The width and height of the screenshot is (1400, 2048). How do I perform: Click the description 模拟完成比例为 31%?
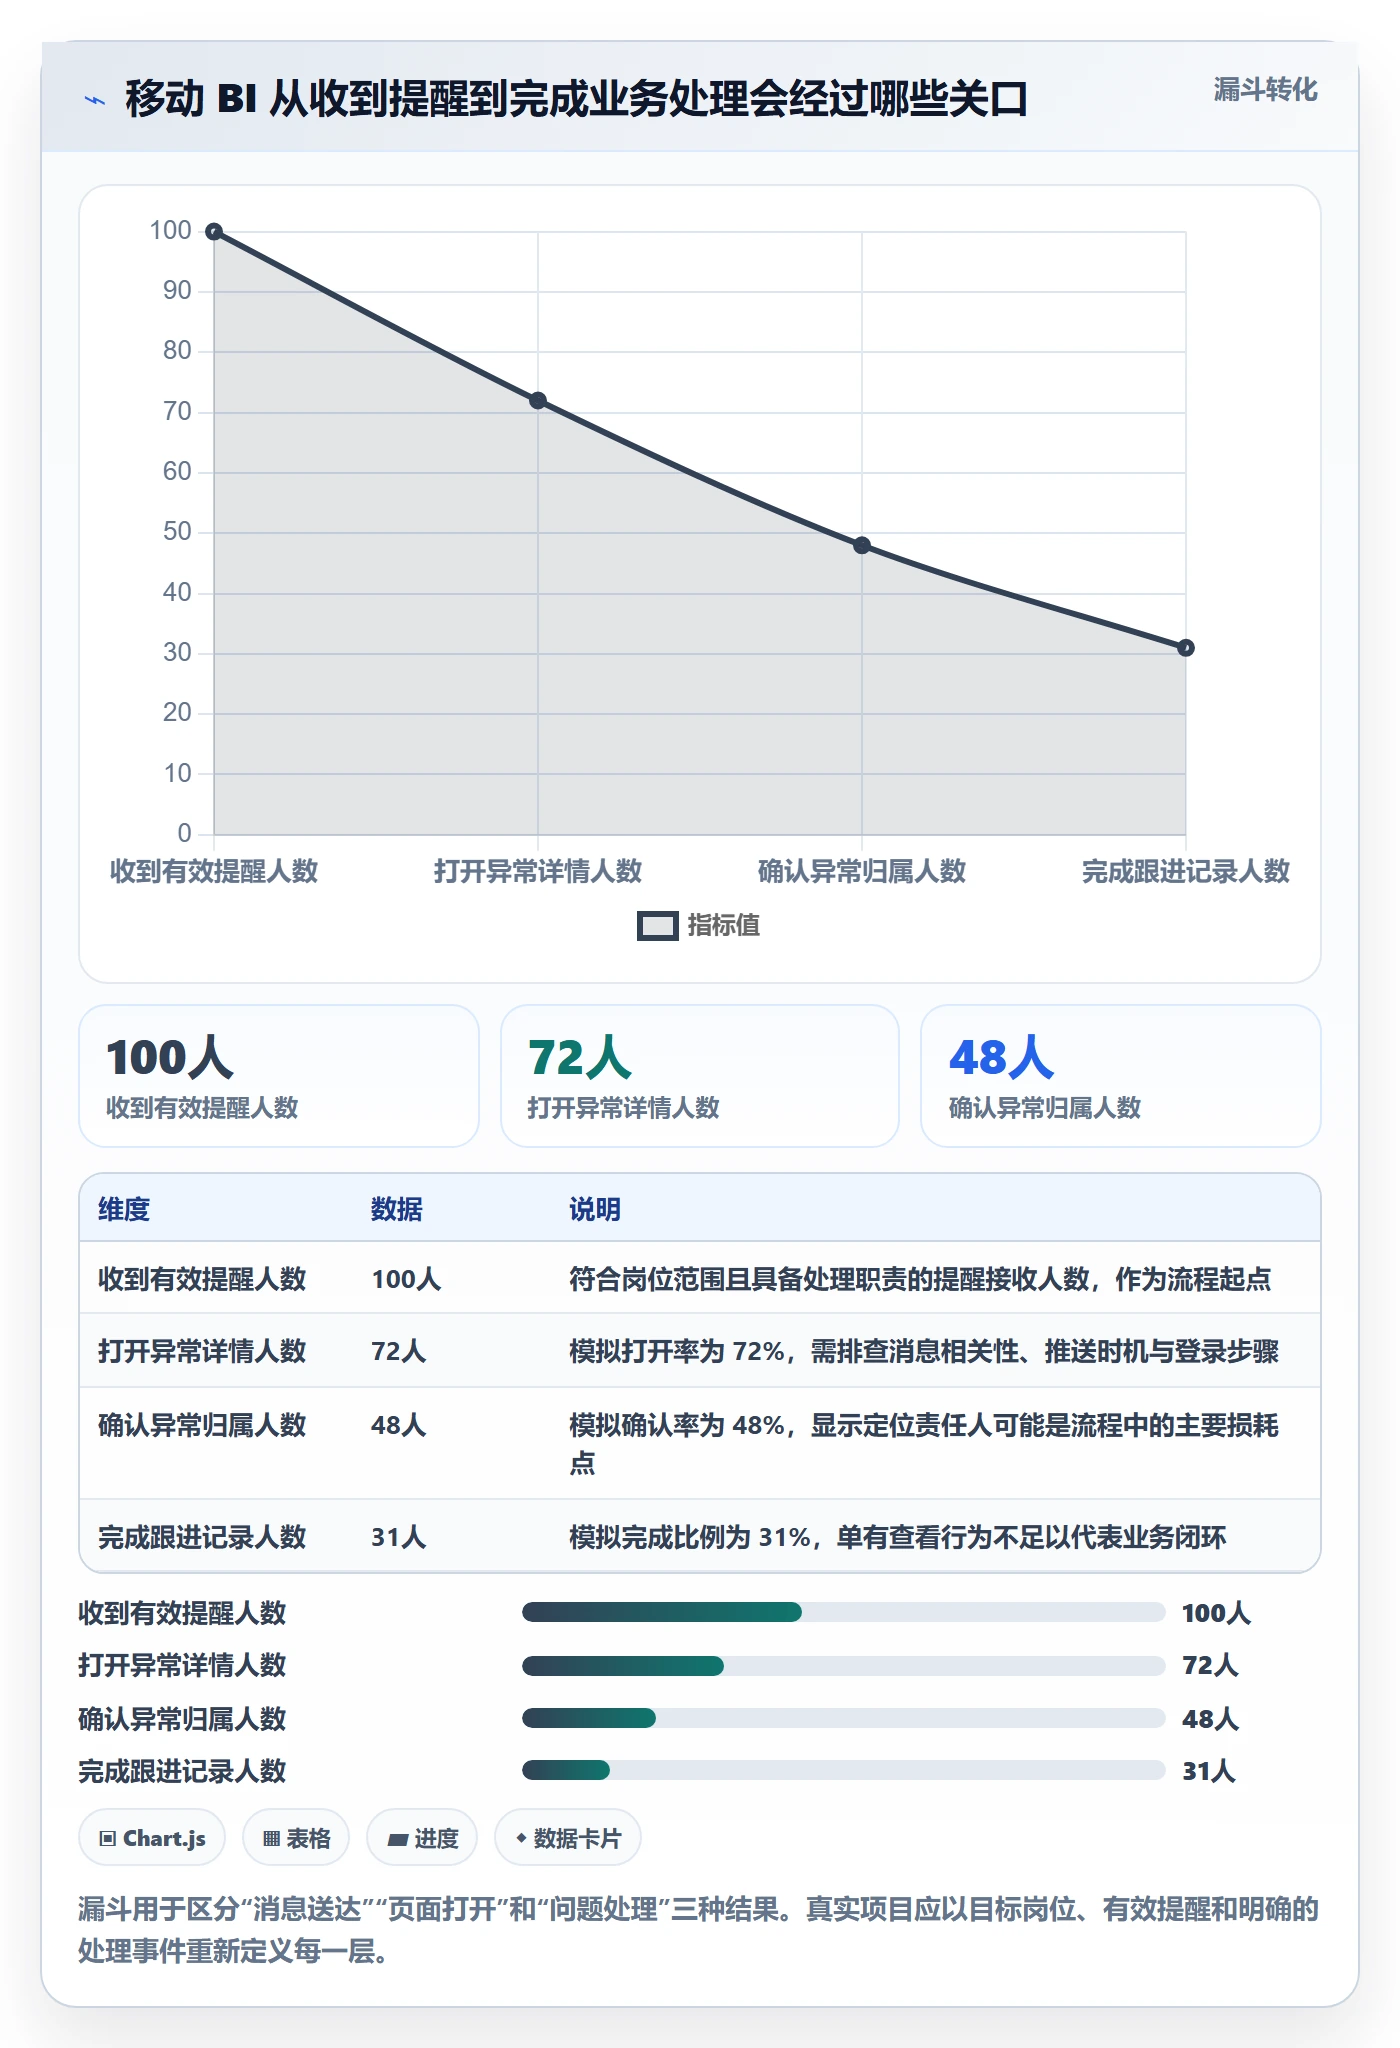click(898, 1537)
